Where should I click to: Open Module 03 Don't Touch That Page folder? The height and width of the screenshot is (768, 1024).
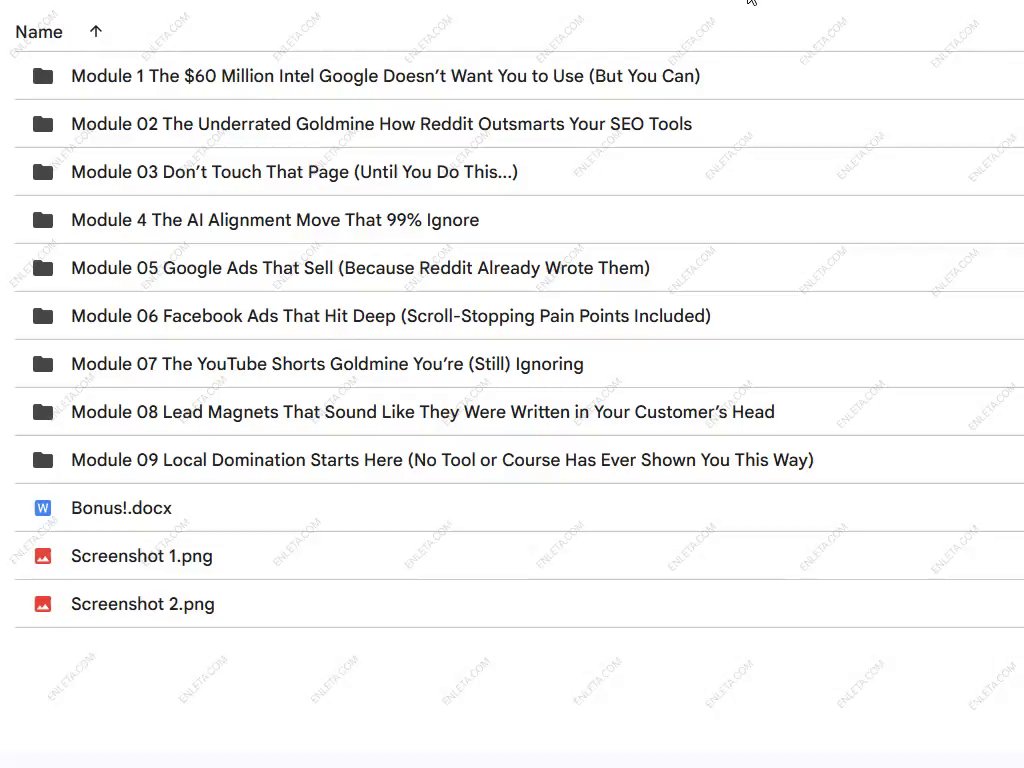294,172
